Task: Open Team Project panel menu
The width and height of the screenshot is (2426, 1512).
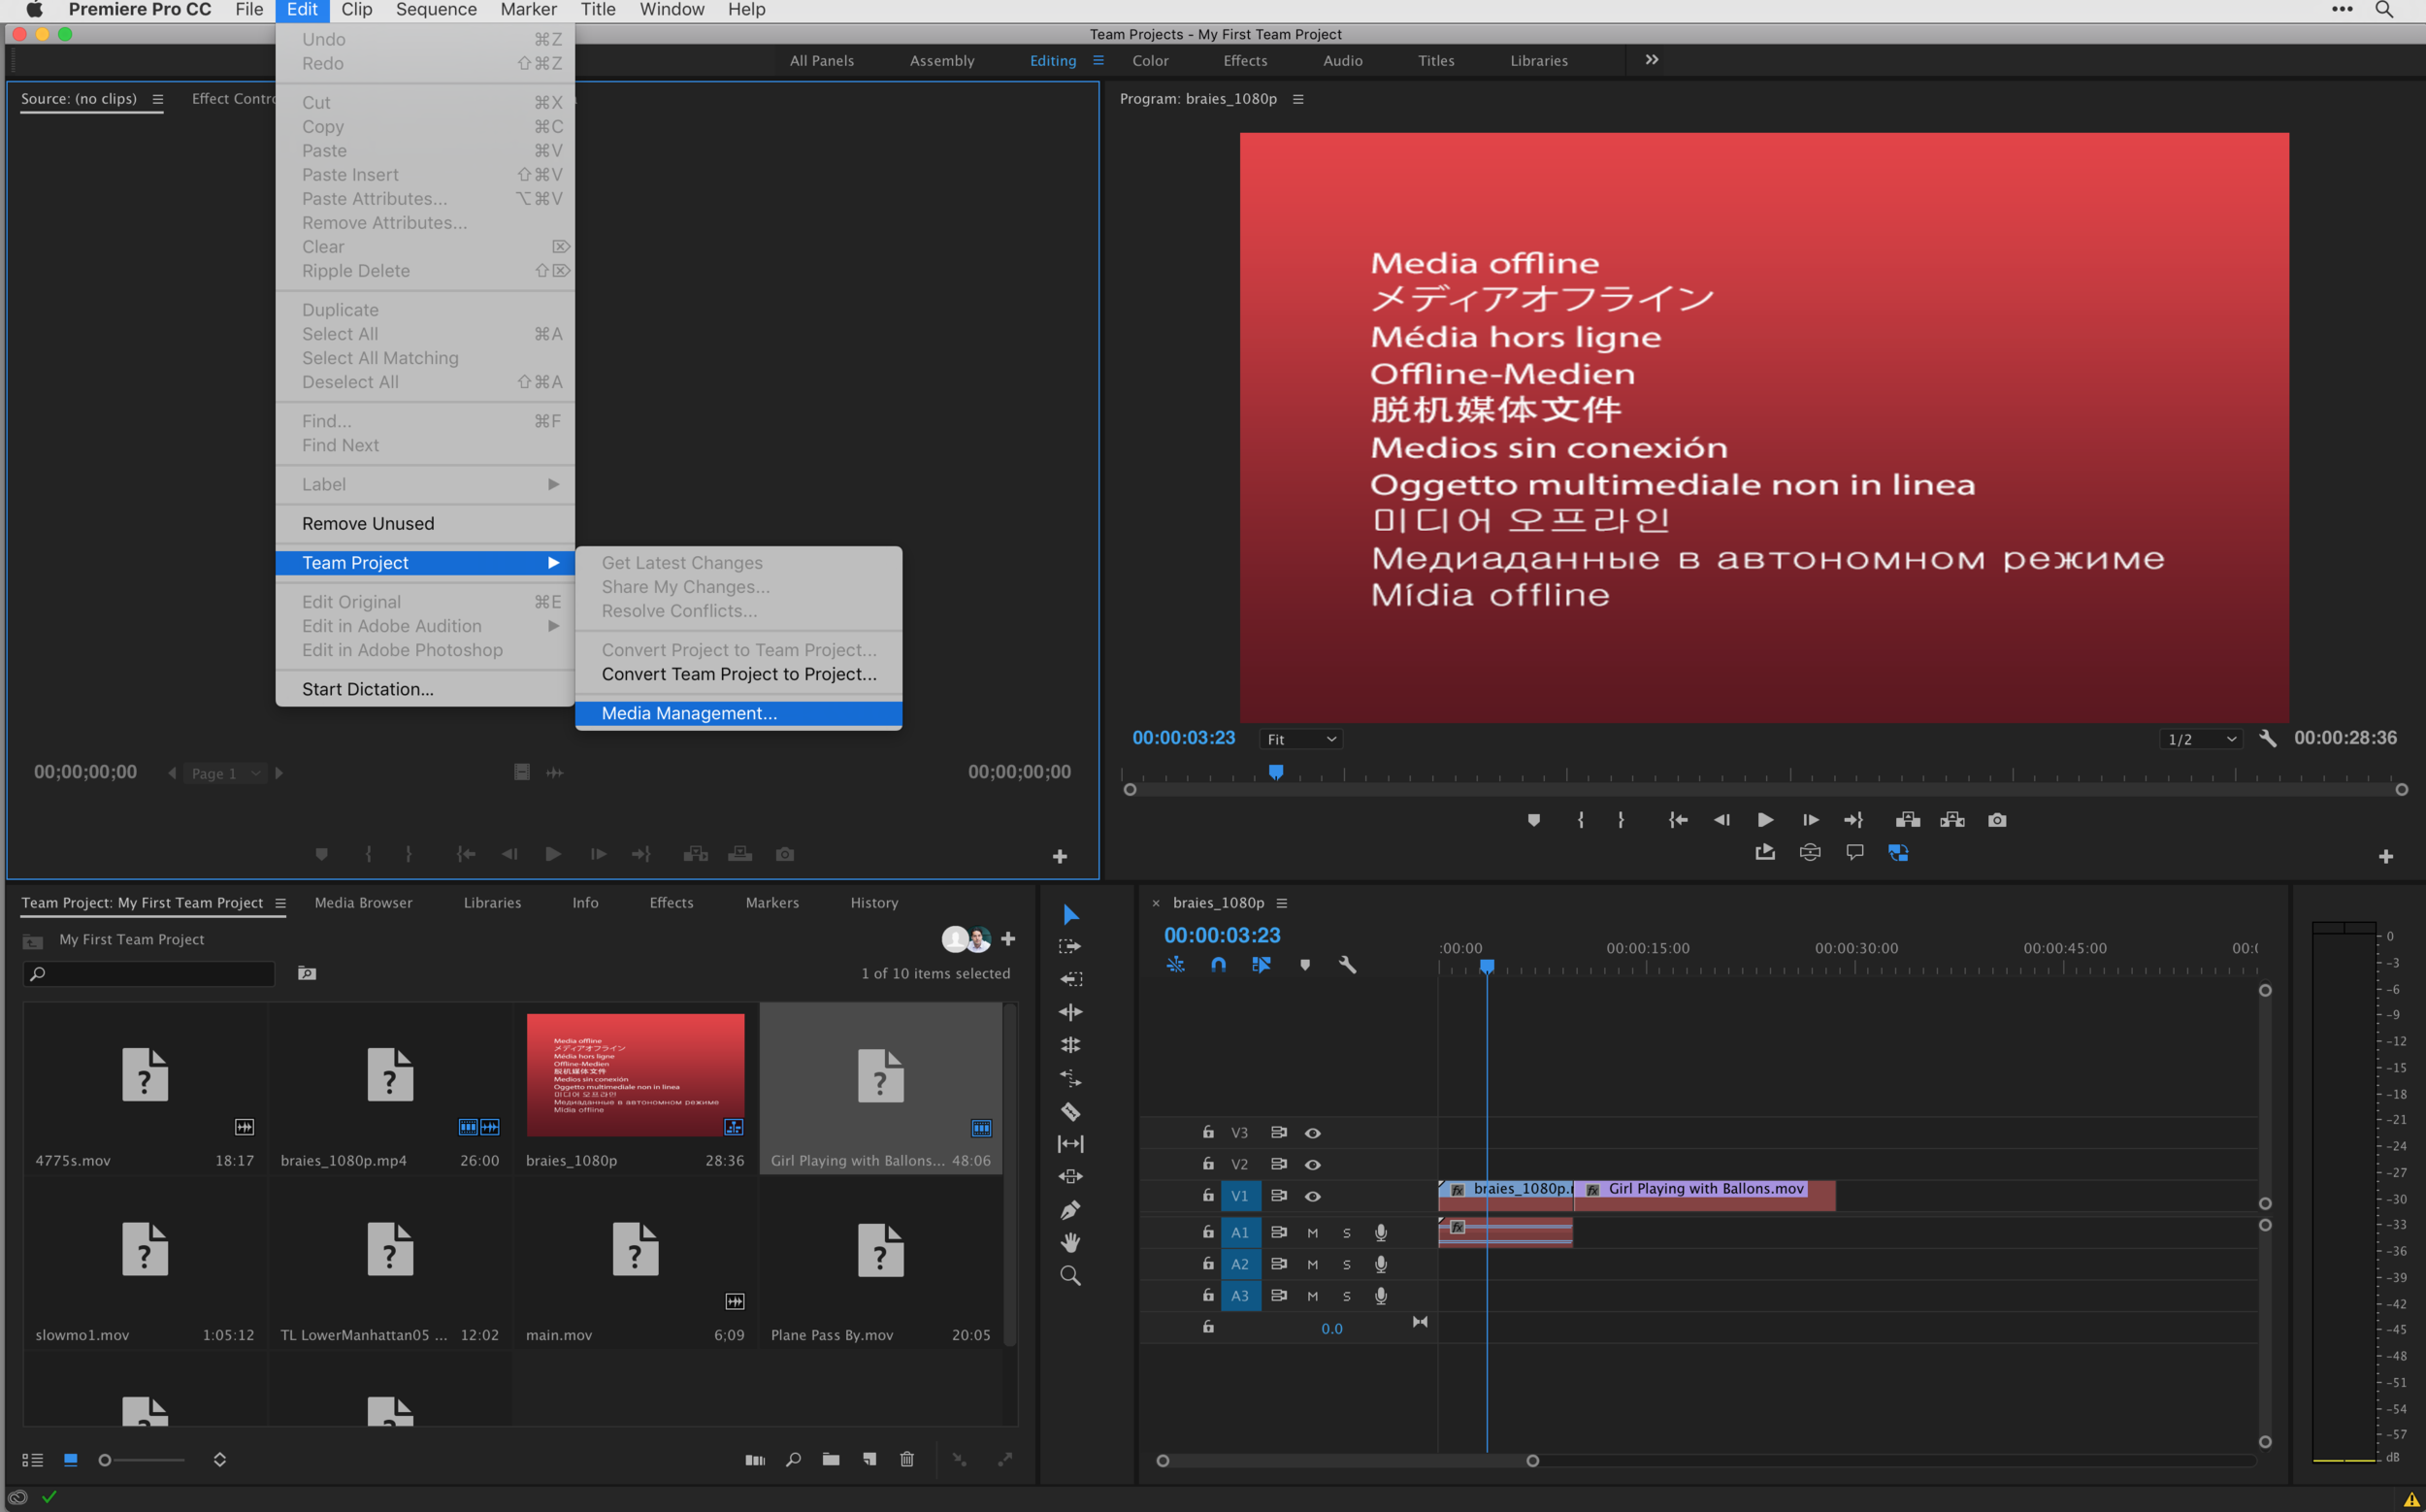Action: (280, 903)
